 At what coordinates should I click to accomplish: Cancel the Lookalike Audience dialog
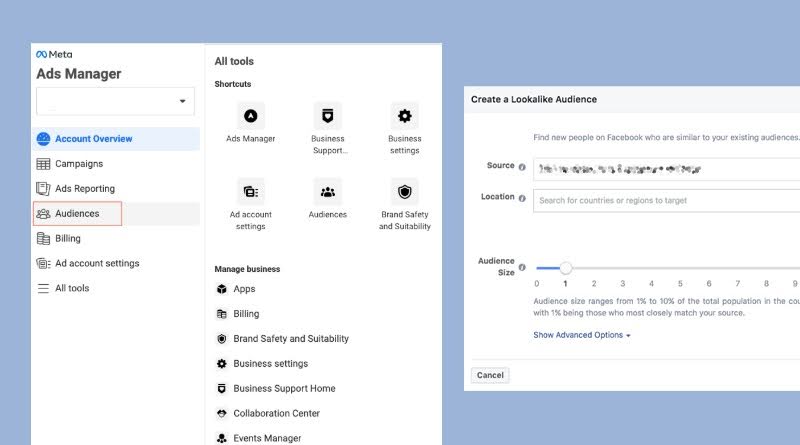[490, 375]
